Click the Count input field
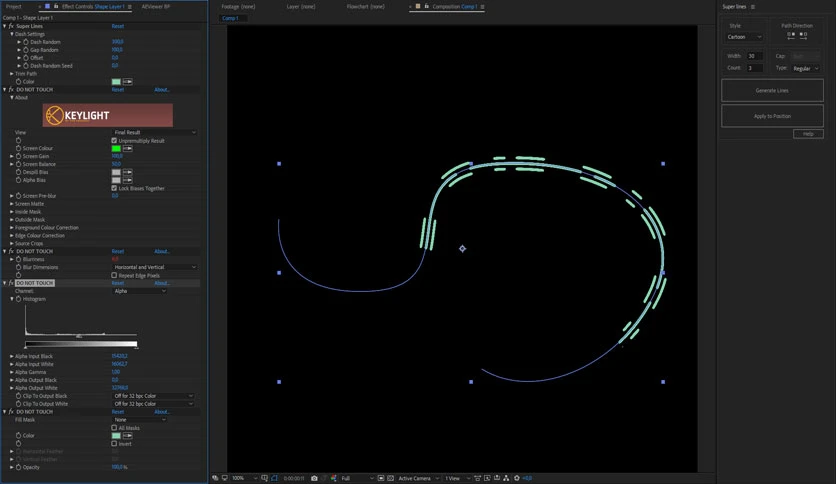This screenshot has width=836, height=484. [x=754, y=68]
